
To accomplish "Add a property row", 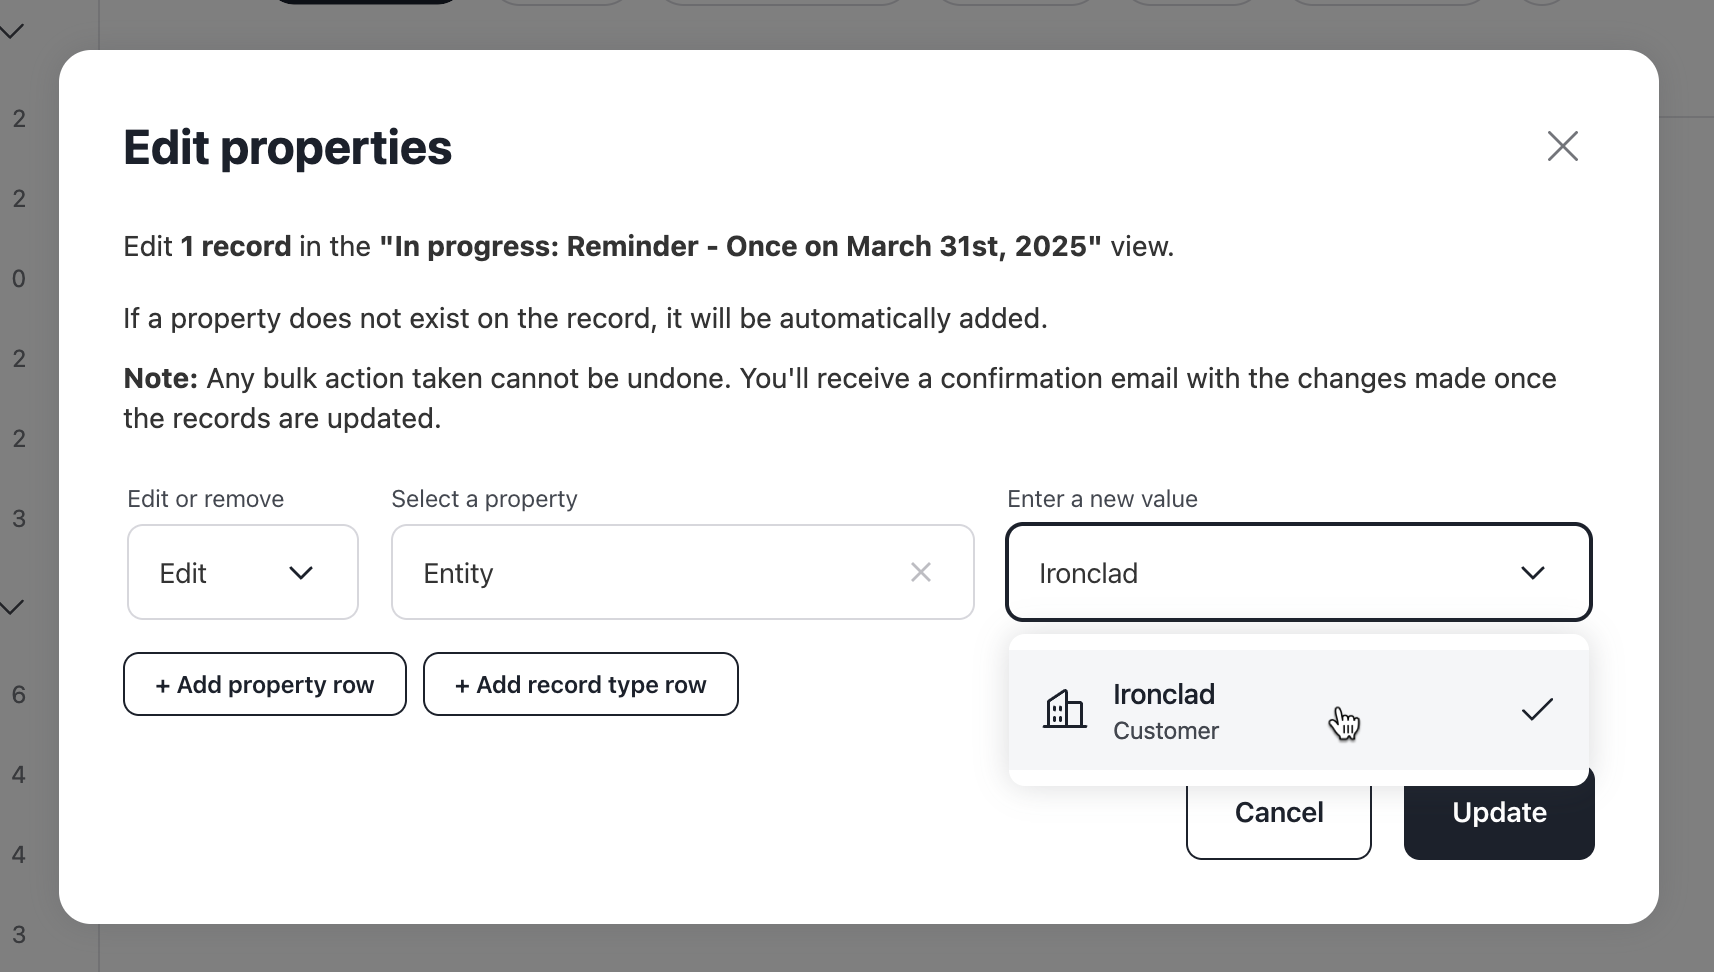I will 265,684.
